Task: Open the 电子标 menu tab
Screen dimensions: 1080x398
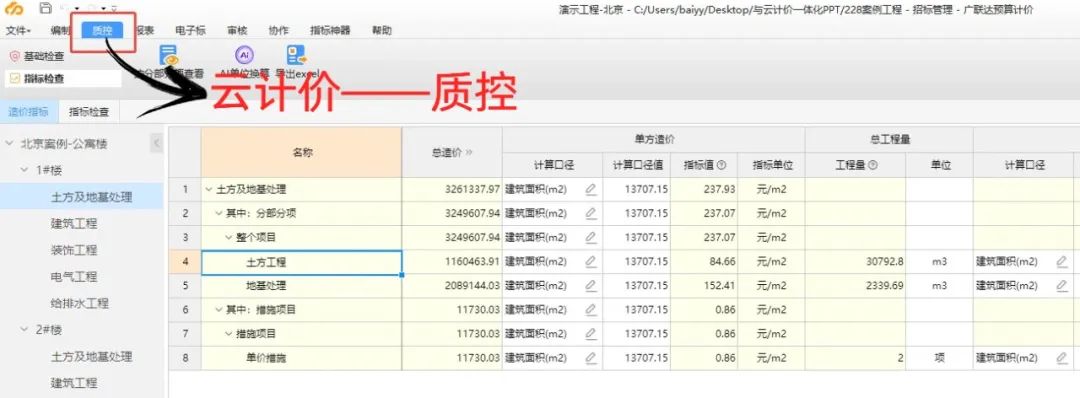Action: (x=191, y=30)
